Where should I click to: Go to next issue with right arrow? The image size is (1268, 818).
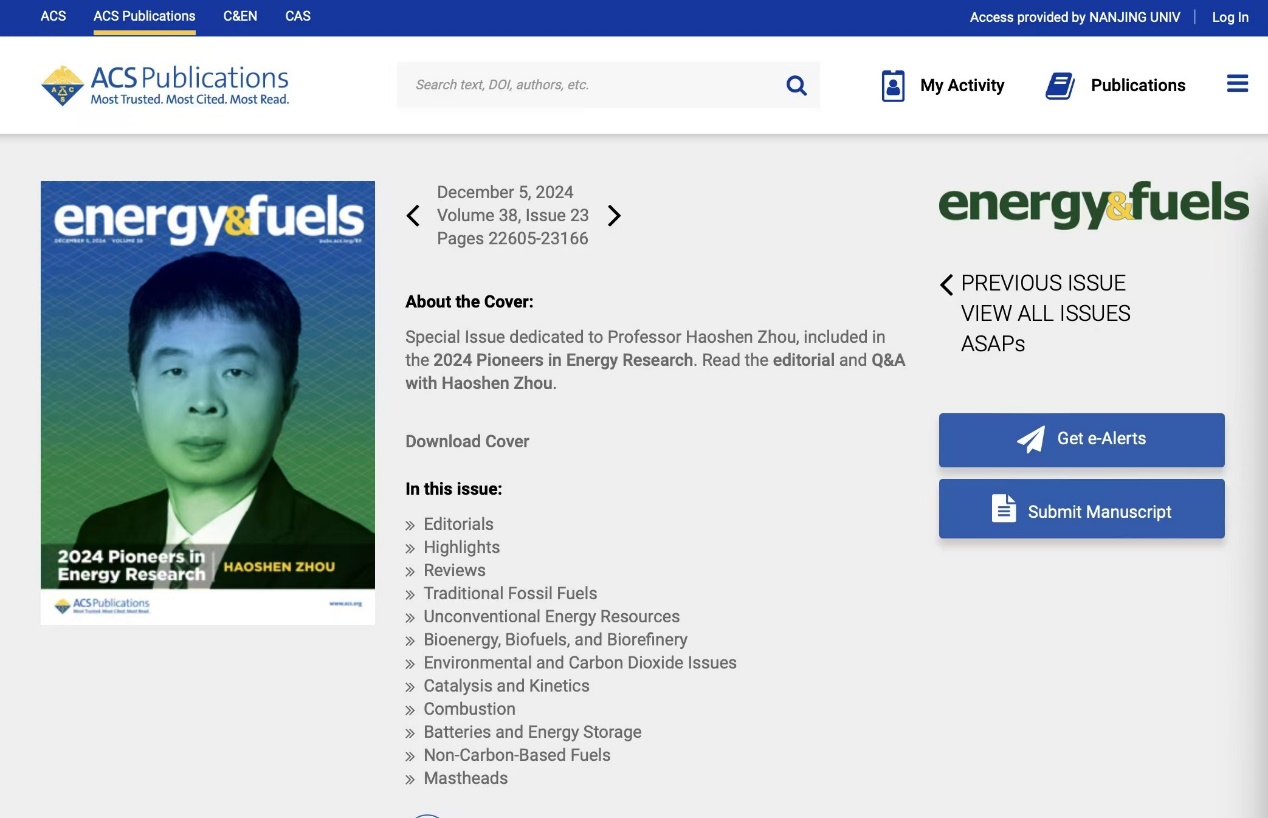614,216
